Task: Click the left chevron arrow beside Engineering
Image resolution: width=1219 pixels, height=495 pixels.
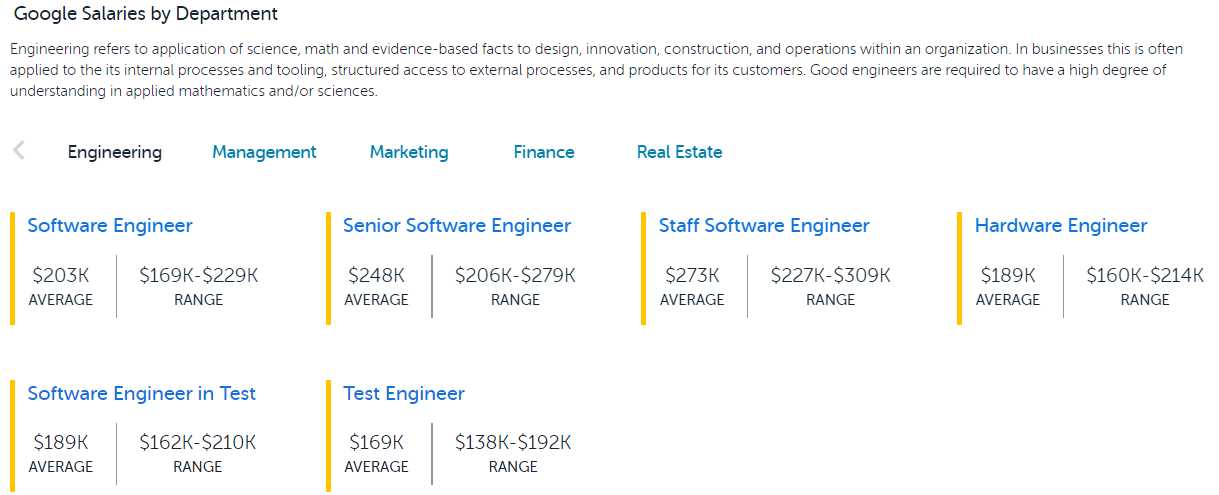Action: tap(19, 151)
